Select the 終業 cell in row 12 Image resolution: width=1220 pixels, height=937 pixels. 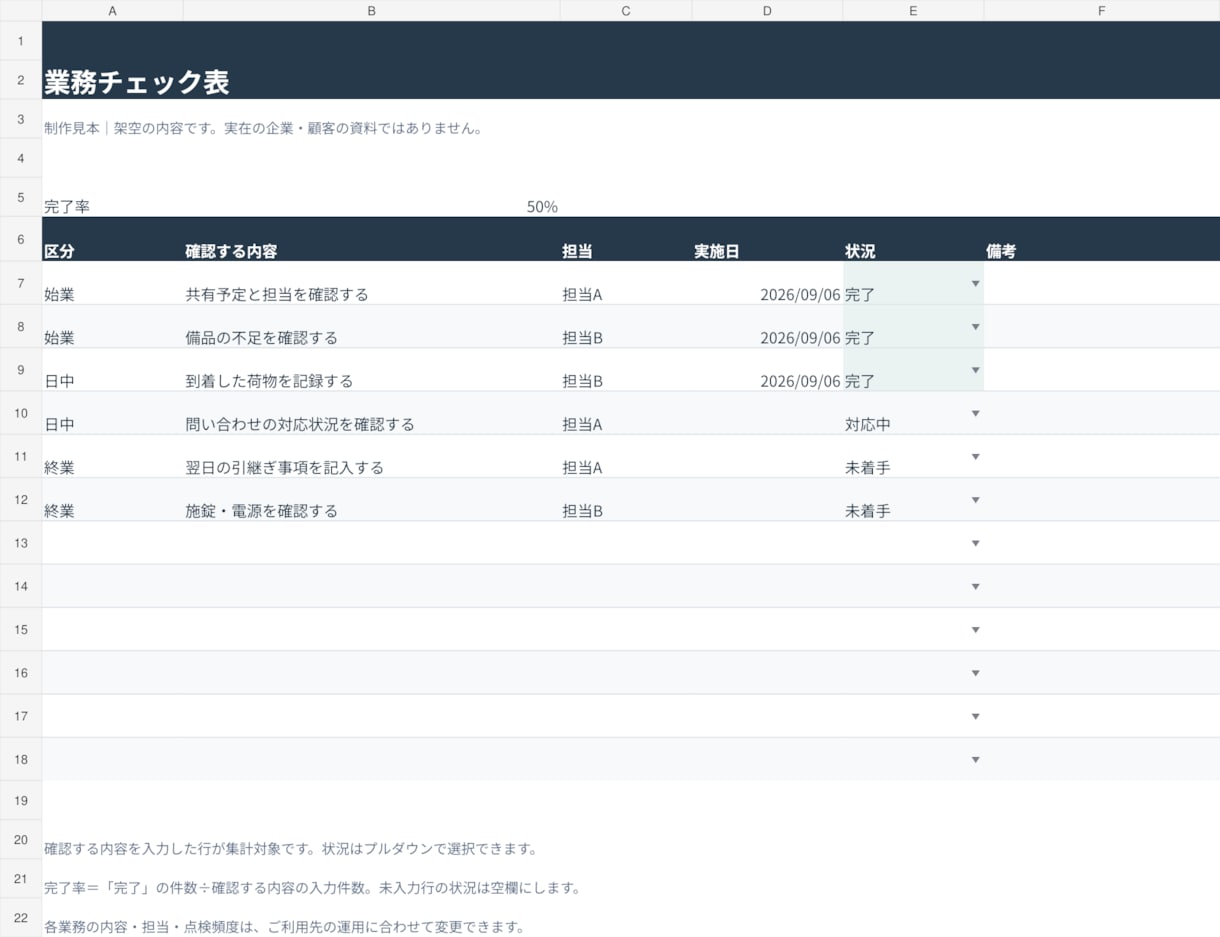[112, 499]
